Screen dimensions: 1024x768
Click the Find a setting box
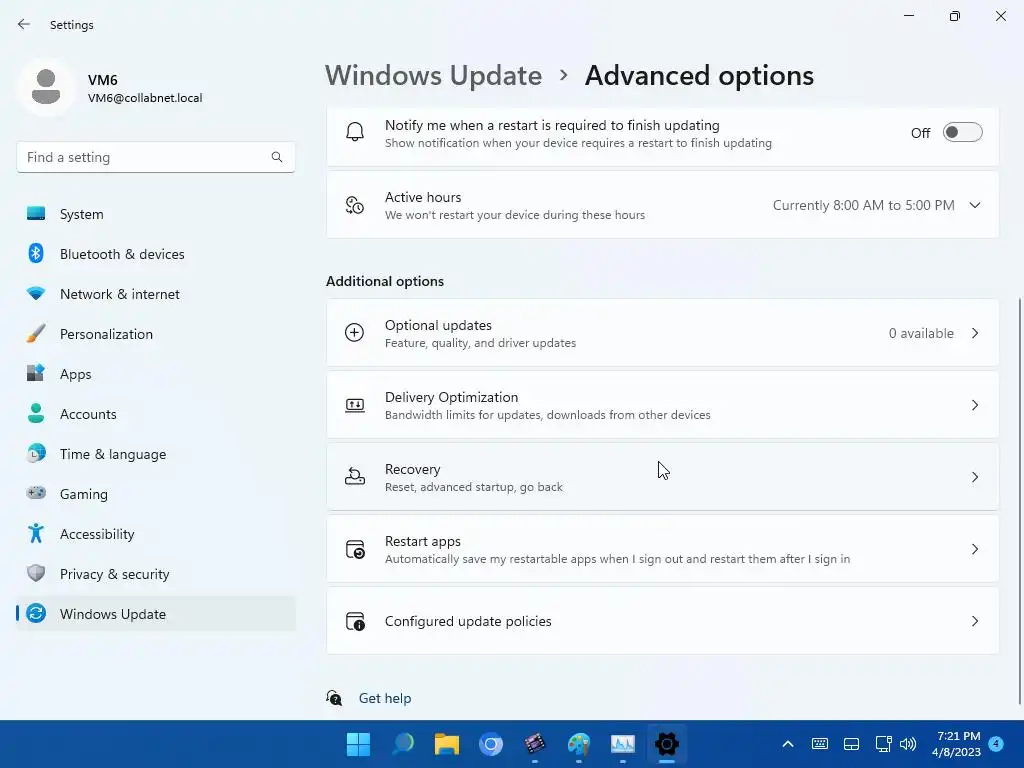pos(155,157)
